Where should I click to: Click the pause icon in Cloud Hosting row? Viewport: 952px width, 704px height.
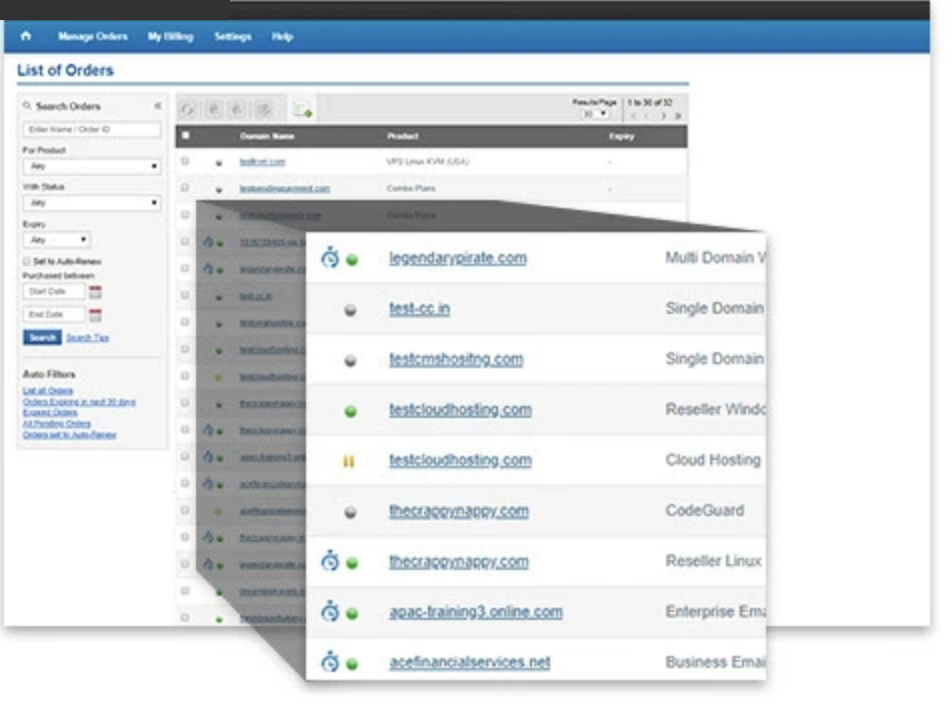tap(348, 462)
